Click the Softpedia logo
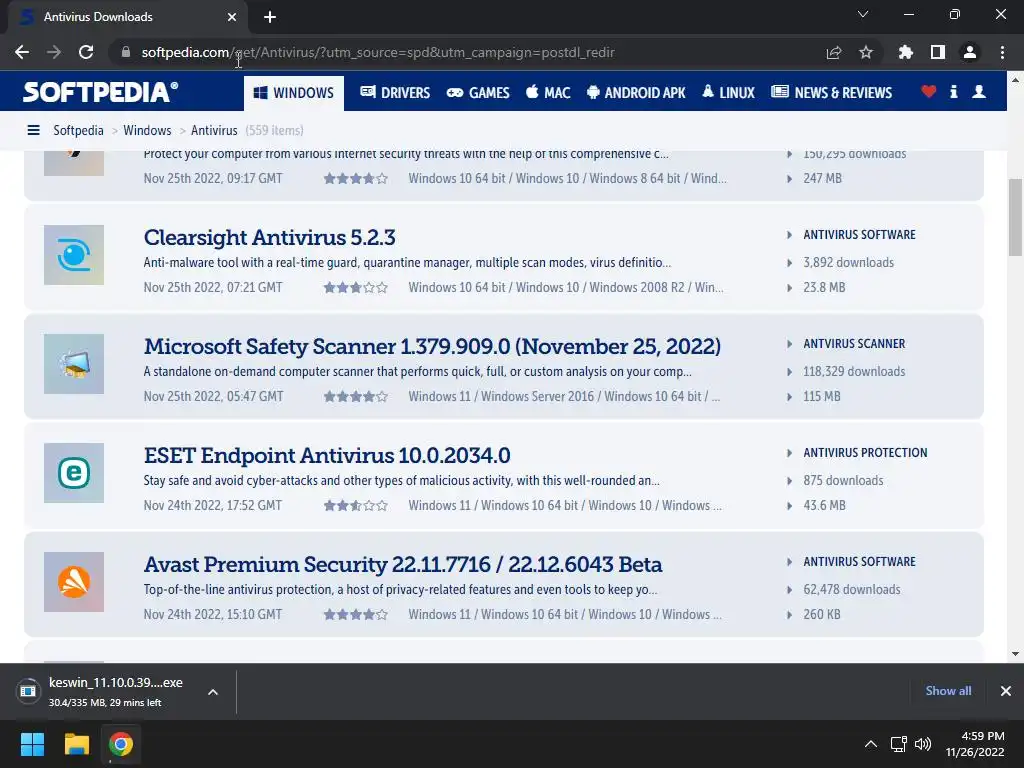 tap(101, 92)
